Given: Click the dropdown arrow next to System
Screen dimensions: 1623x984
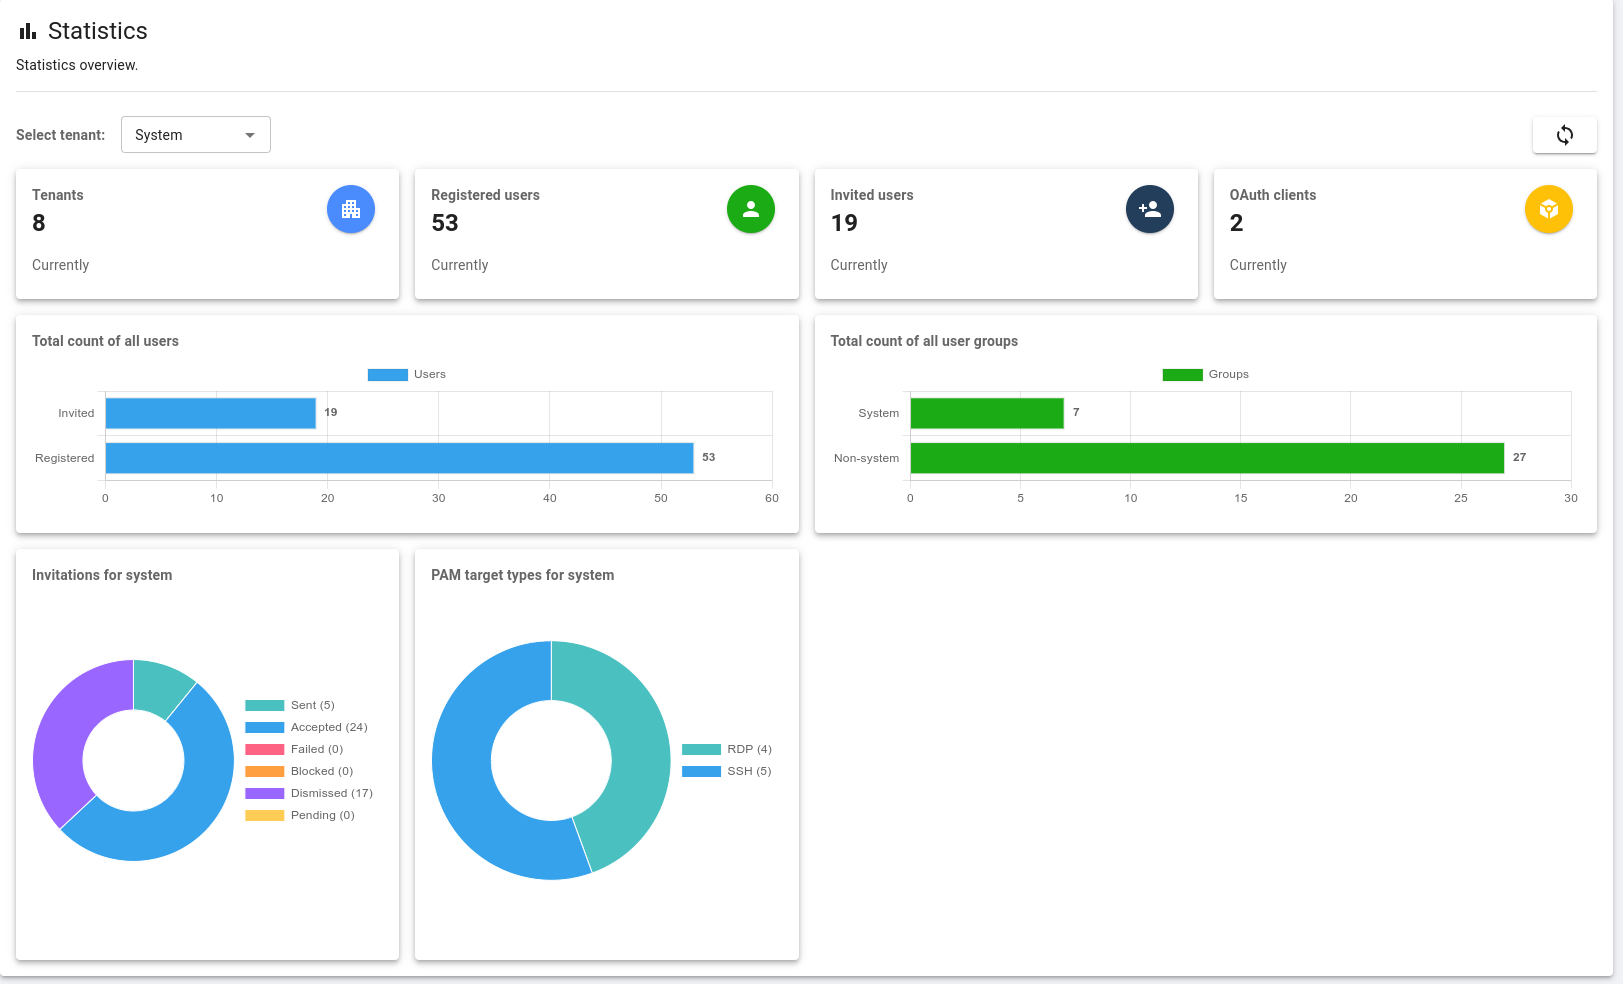Looking at the screenshot, I should pyautogui.click(x=250, y=135).
